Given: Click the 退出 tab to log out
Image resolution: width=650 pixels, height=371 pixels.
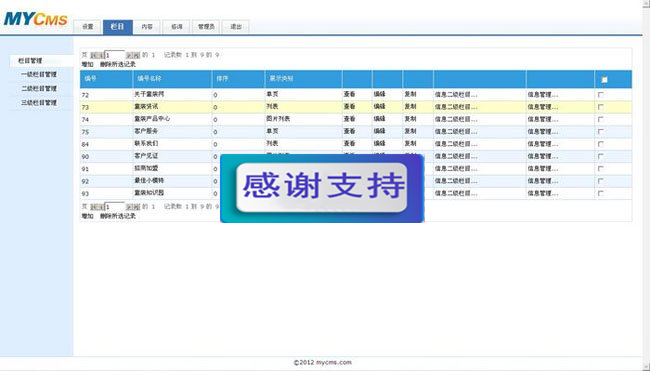Looking at the screenshot, I should [235, 27].
